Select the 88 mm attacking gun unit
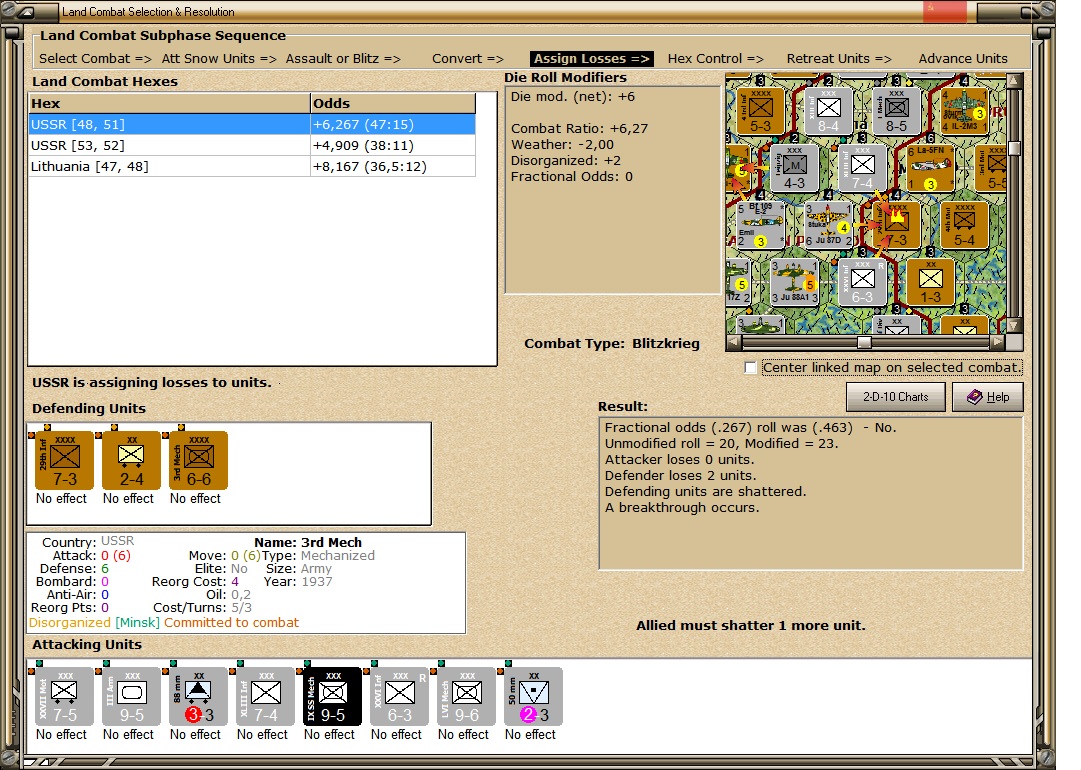The image size is (1081, 770). (x=199, y=696)
